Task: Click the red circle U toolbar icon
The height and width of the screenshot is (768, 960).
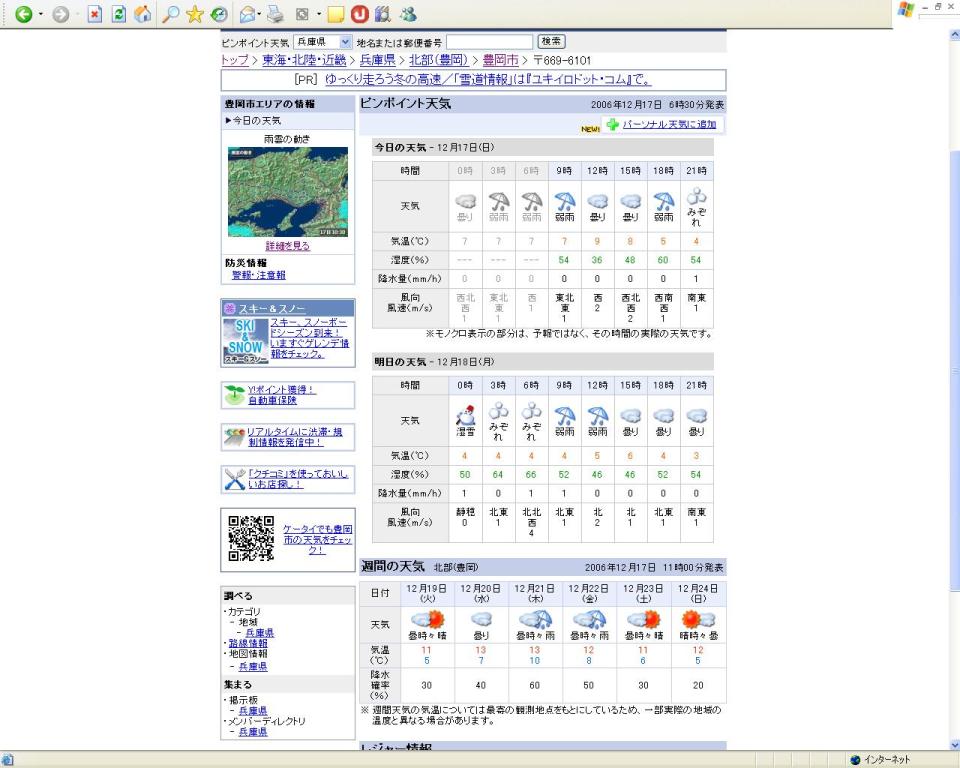Action: [x=359, y=14]
